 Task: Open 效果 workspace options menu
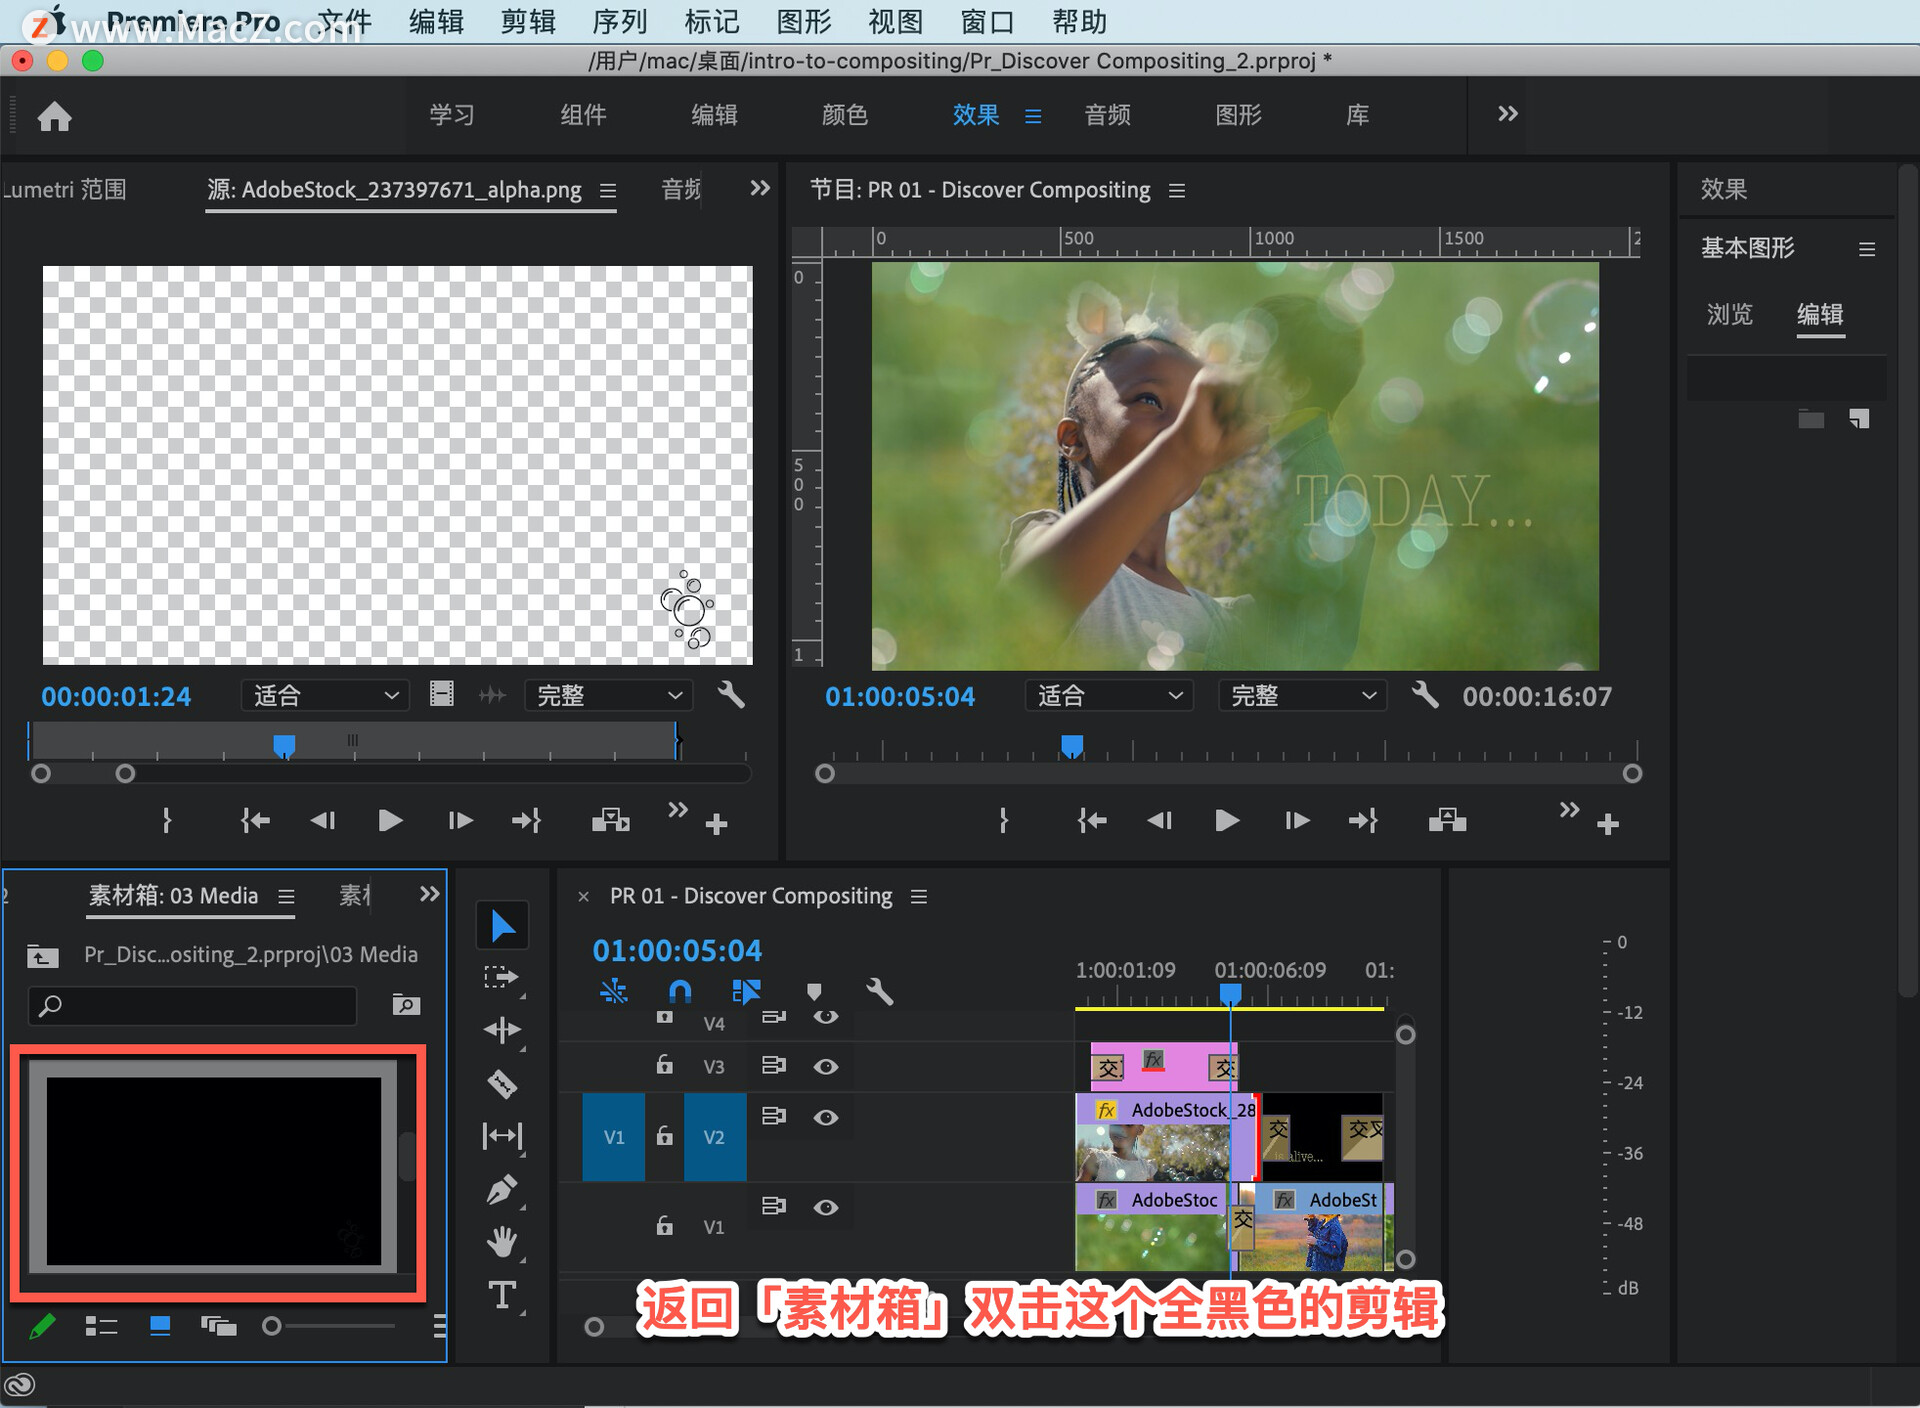1033,116
